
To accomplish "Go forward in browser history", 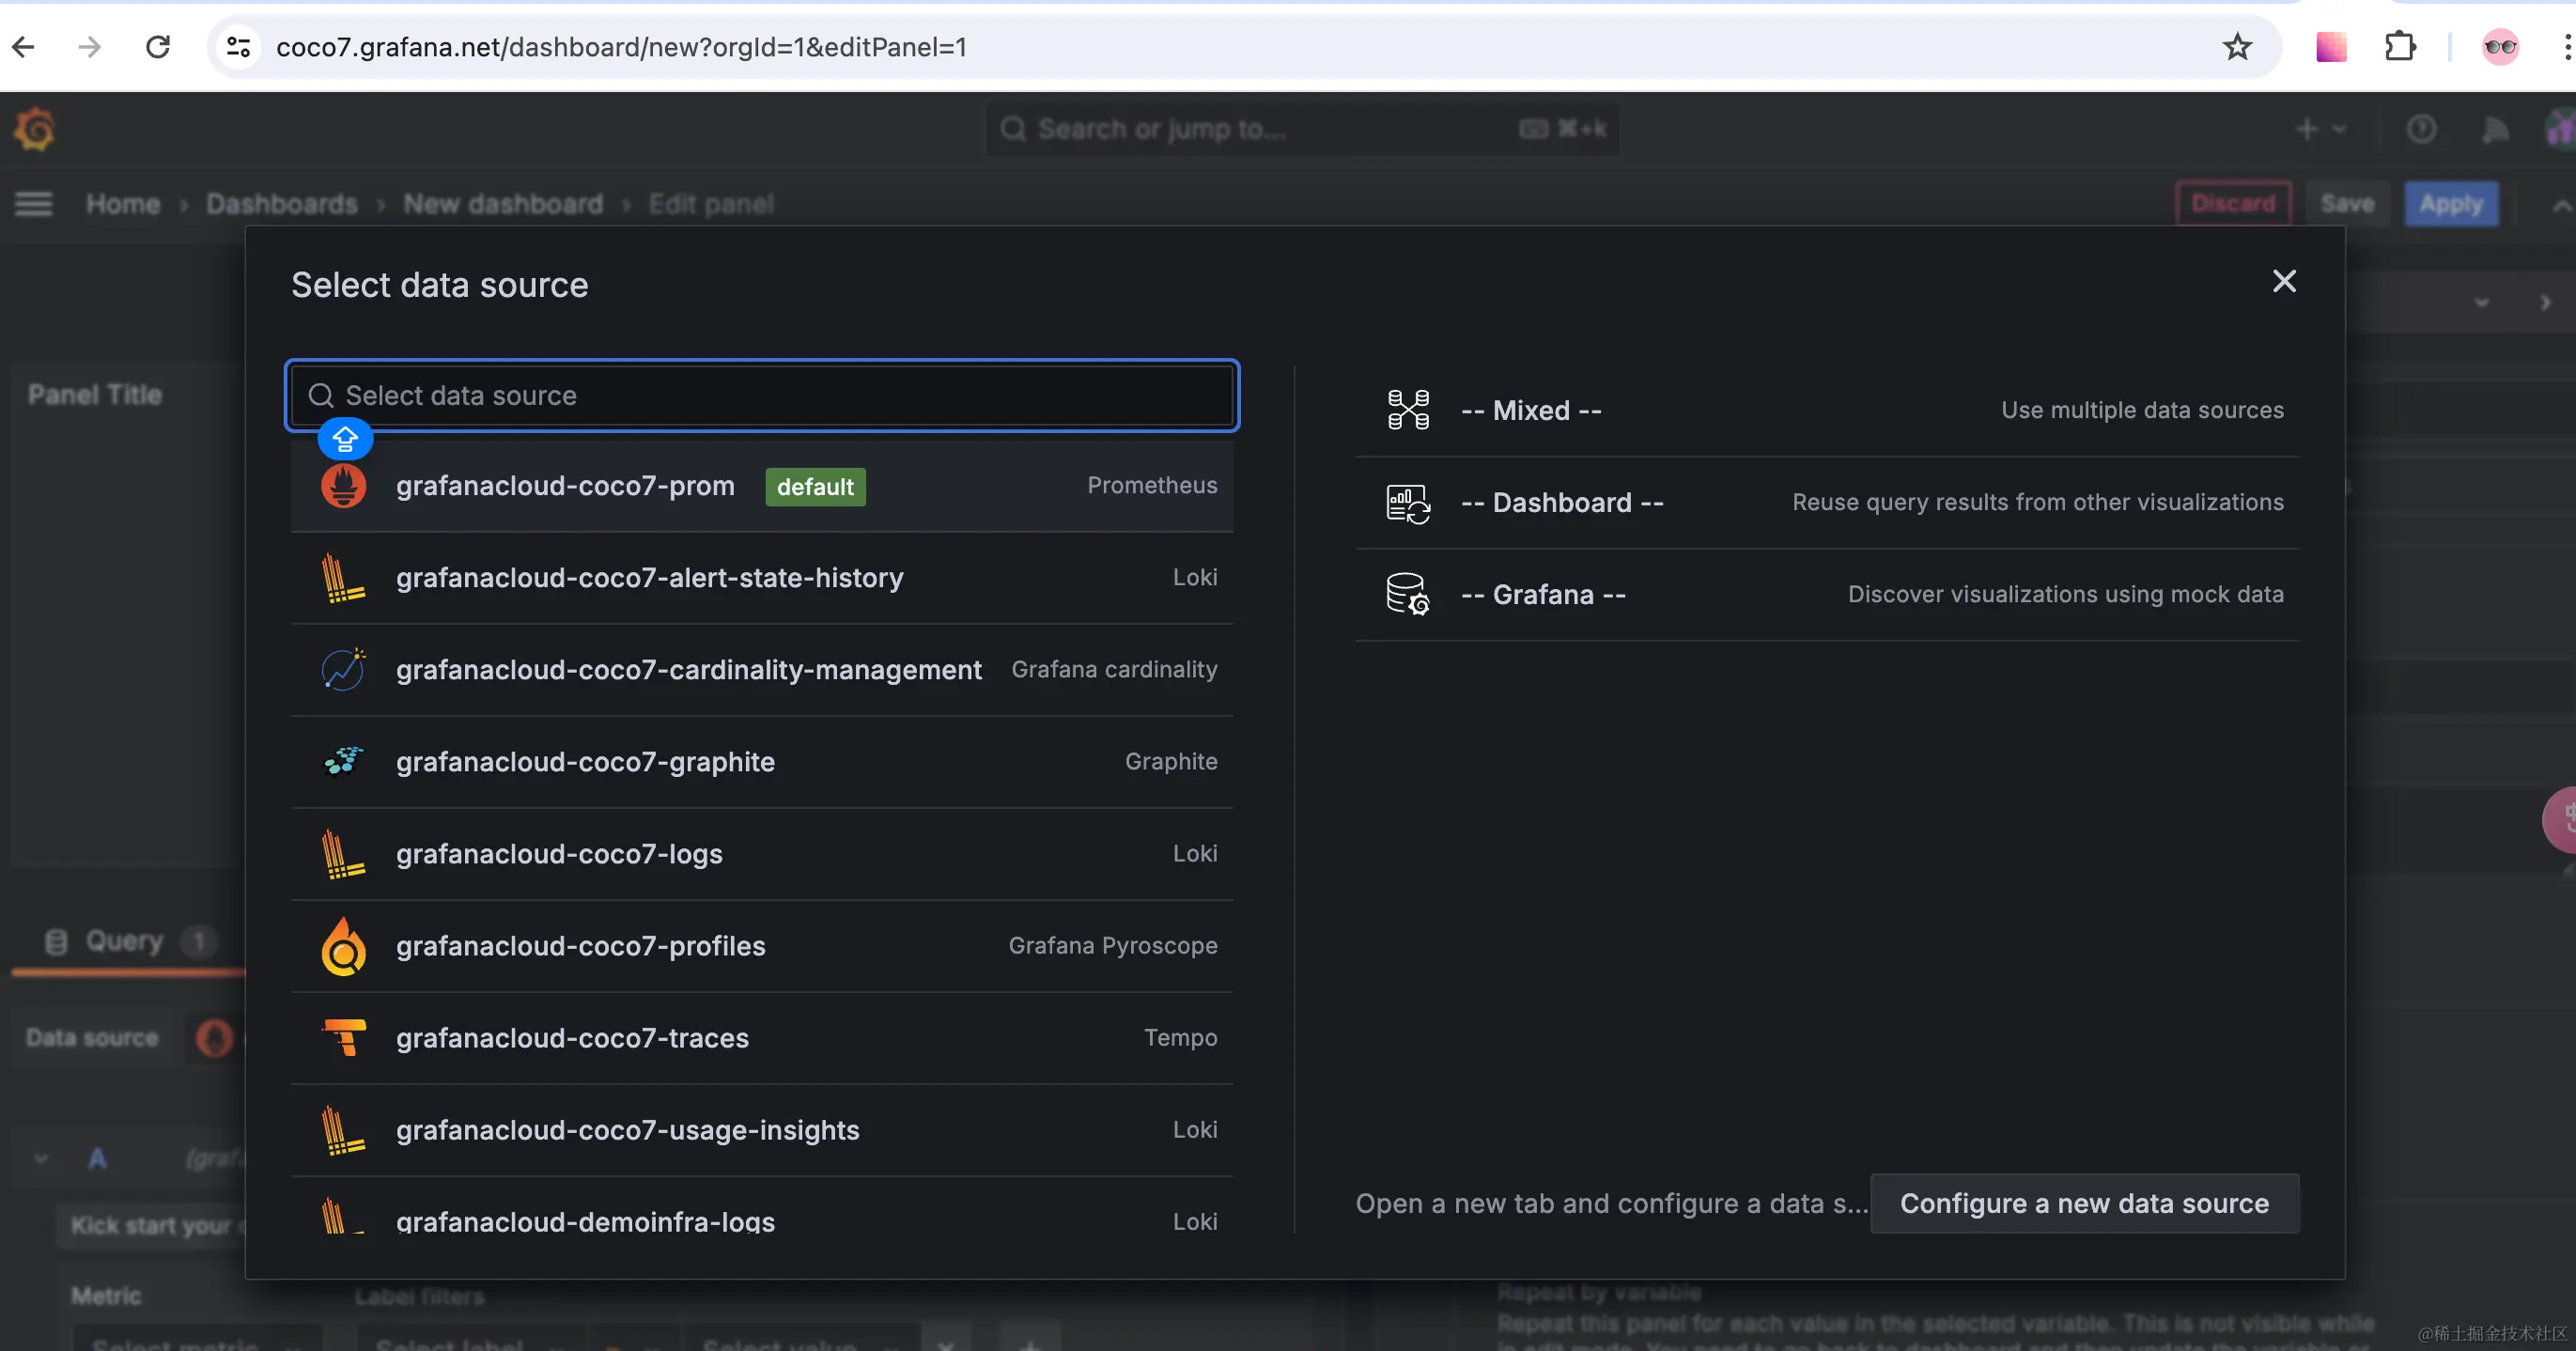I will (89, 47).
